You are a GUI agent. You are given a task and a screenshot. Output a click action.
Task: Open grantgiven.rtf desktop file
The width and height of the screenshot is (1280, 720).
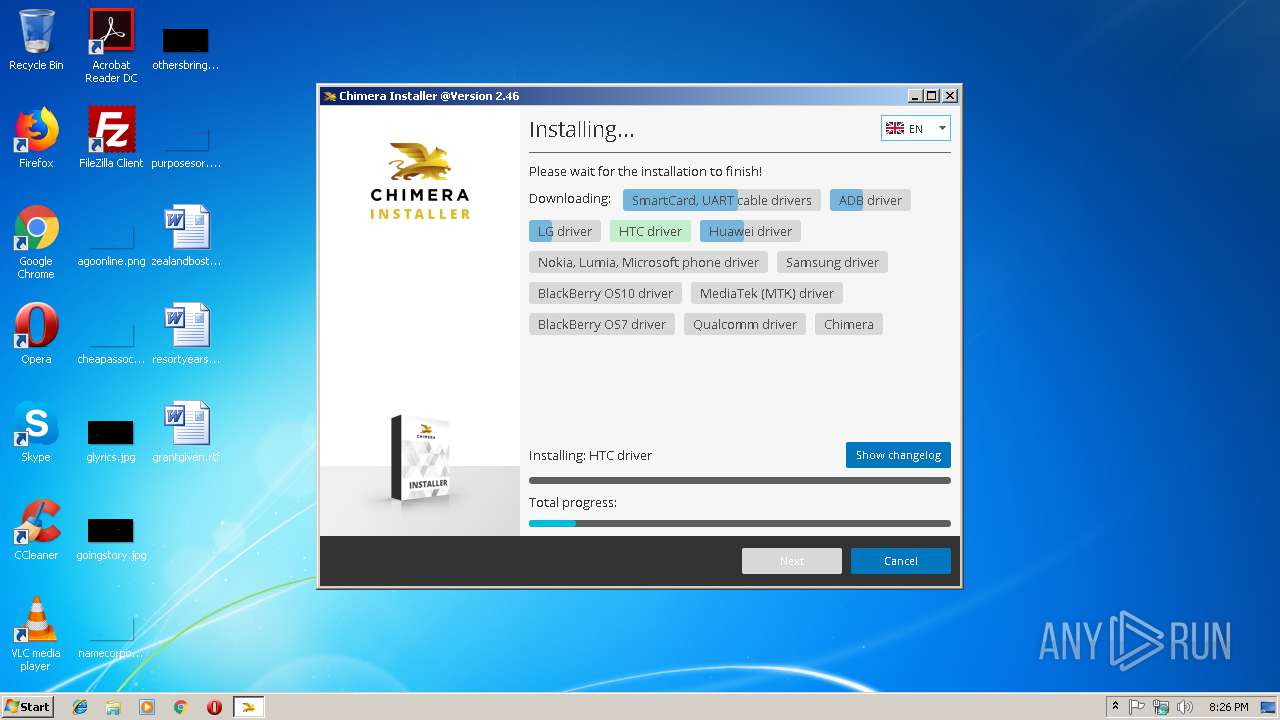click(186, 432)
